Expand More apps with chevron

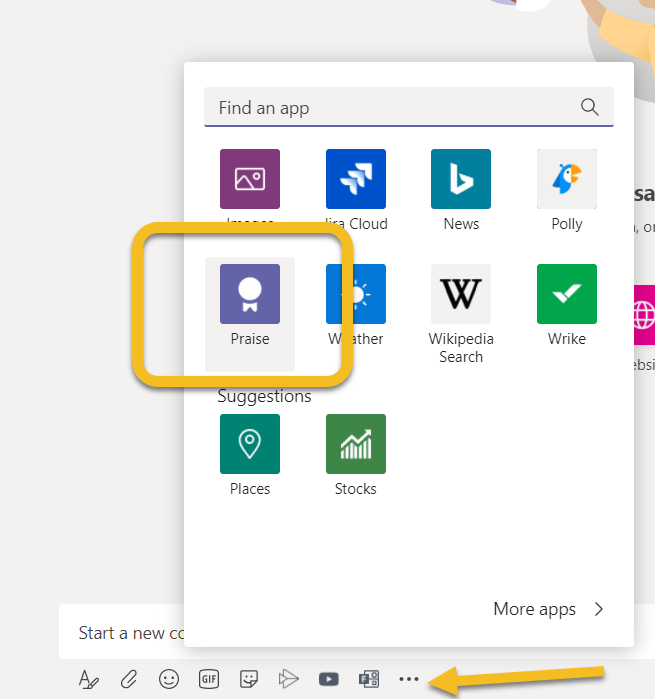599,609
